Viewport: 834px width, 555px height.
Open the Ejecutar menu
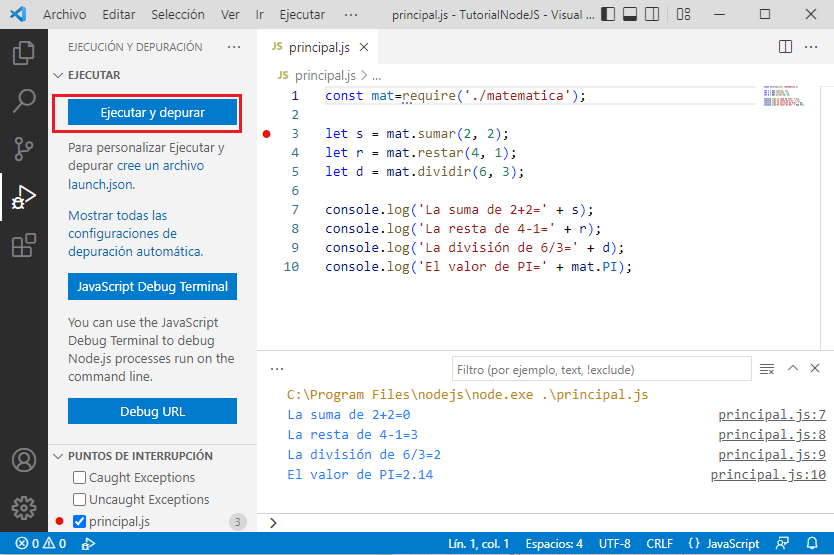(302, 14)
